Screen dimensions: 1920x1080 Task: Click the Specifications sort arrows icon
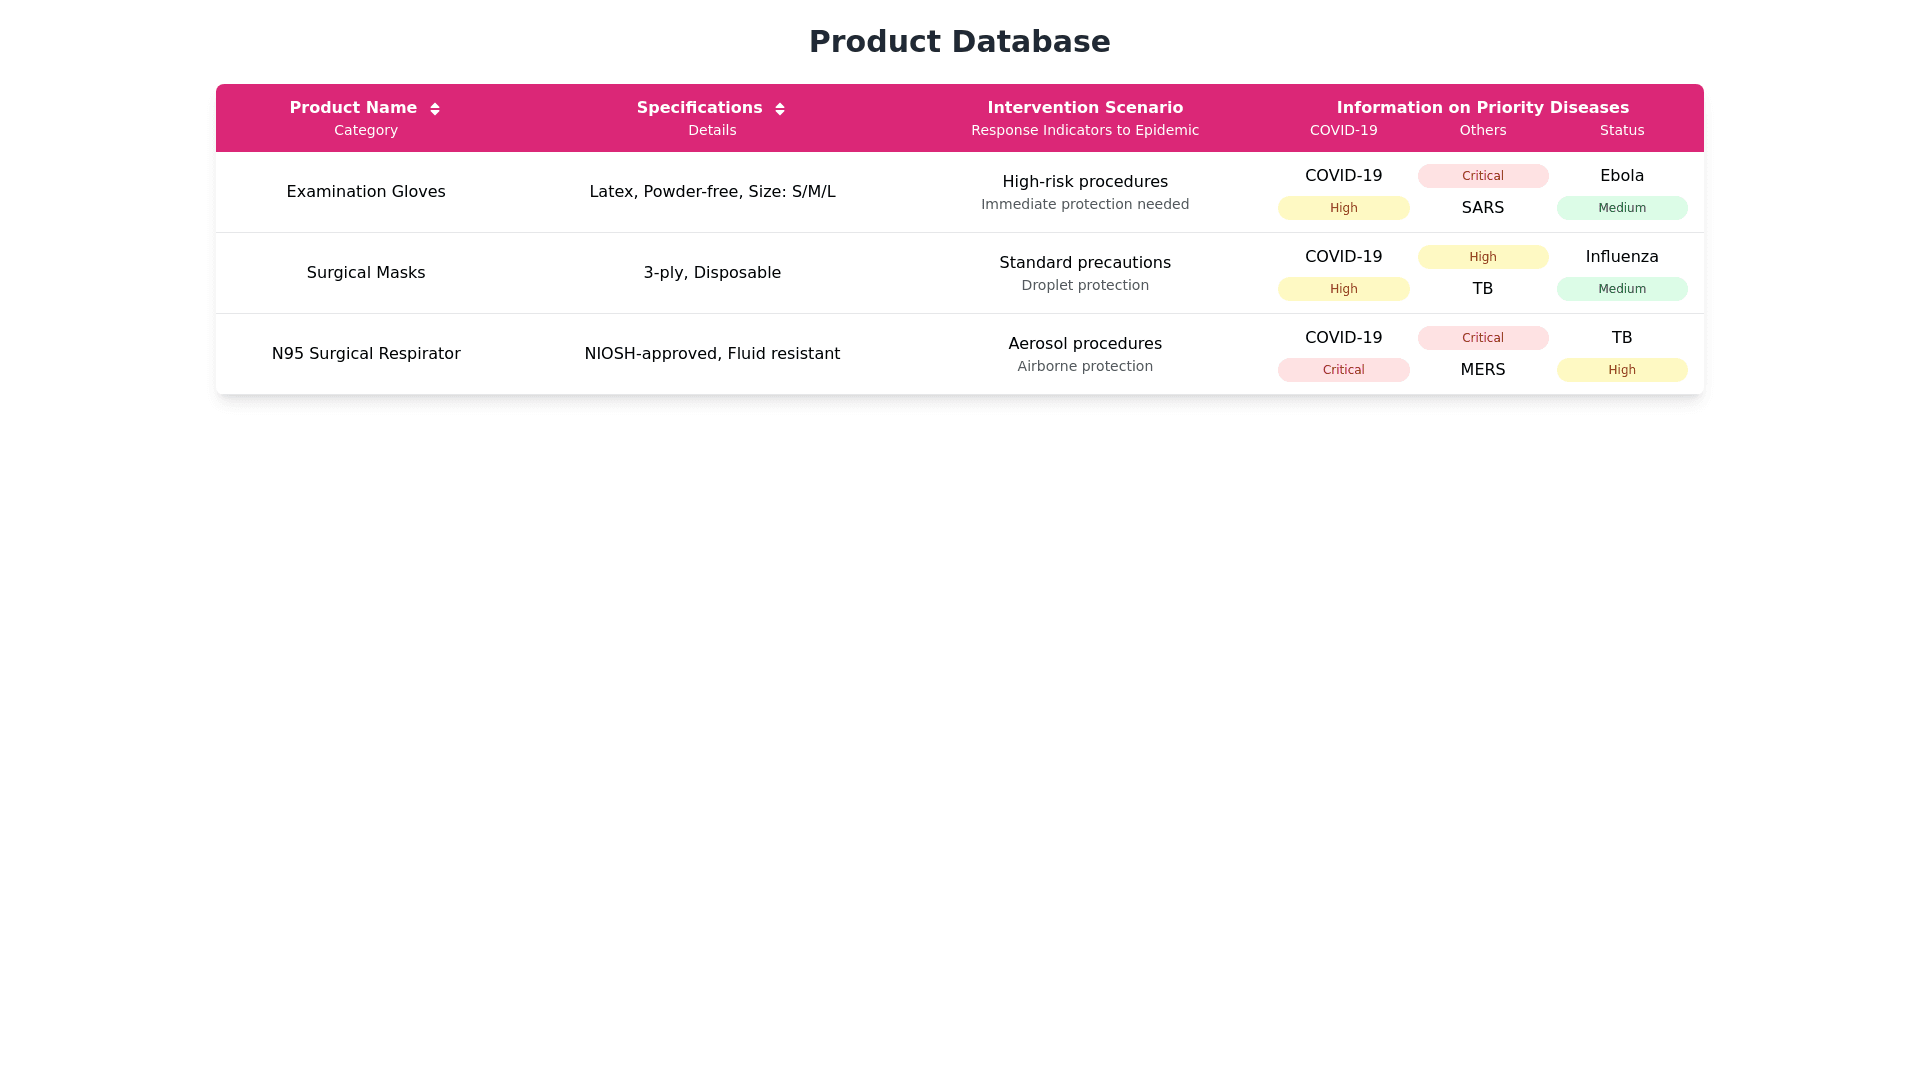pyautogui.click(x=780, y=109)
